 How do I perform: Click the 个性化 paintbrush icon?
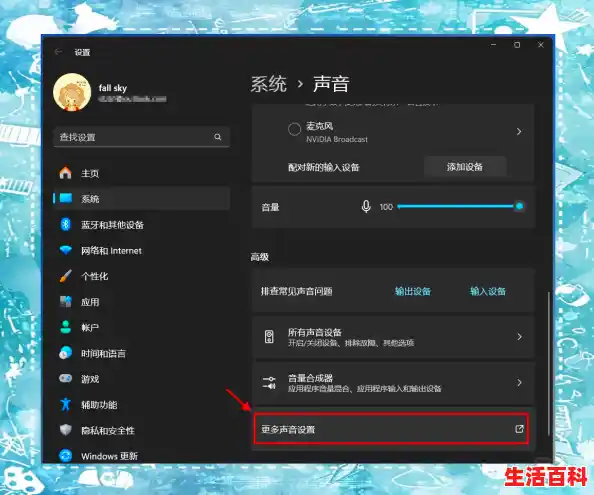tap(66, 276)
